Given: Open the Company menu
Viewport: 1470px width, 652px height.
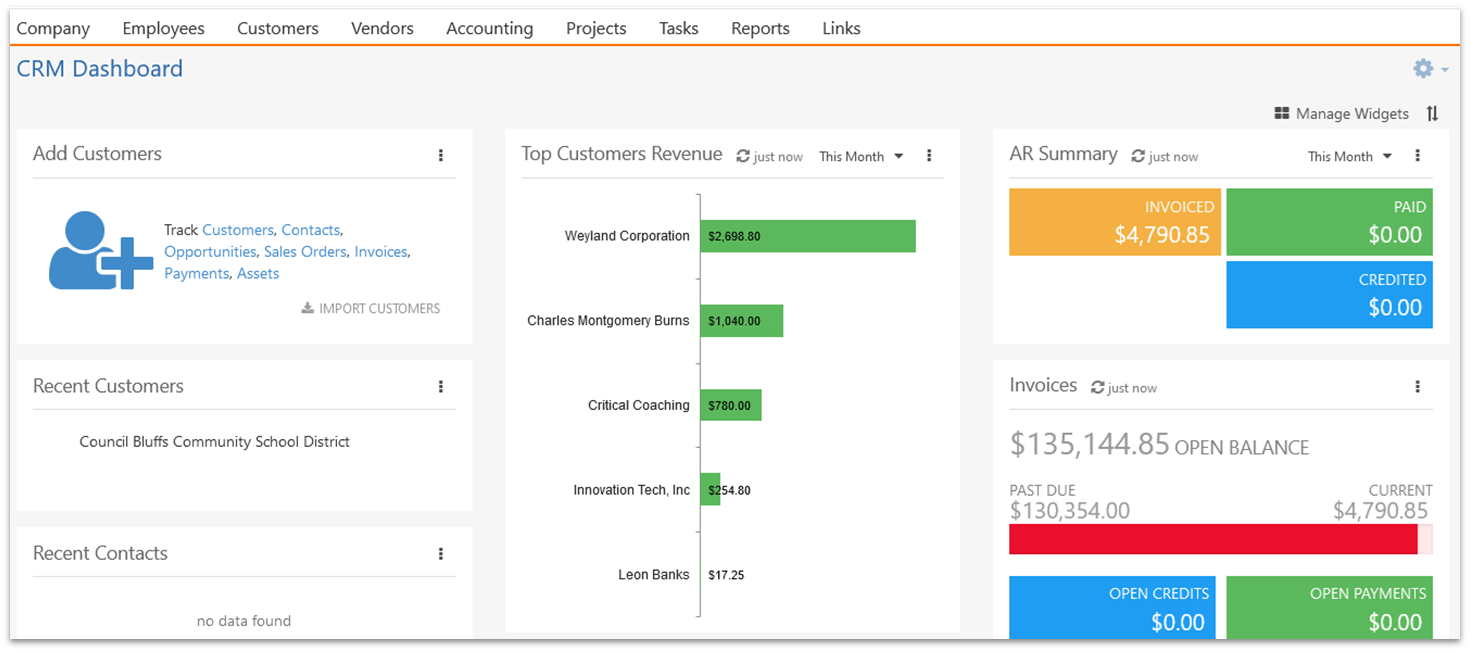Looking at the screenshot, I should click(53, 28).
